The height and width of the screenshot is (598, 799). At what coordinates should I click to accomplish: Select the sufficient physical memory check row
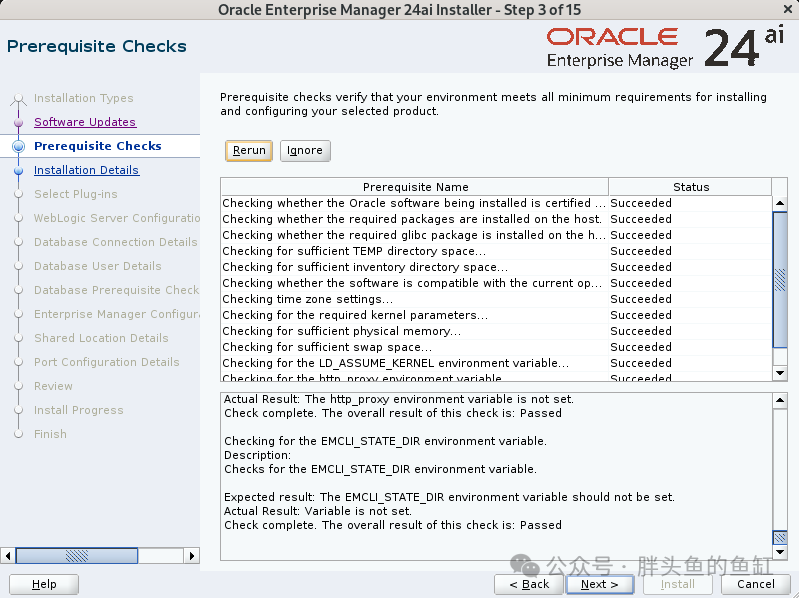496,331
